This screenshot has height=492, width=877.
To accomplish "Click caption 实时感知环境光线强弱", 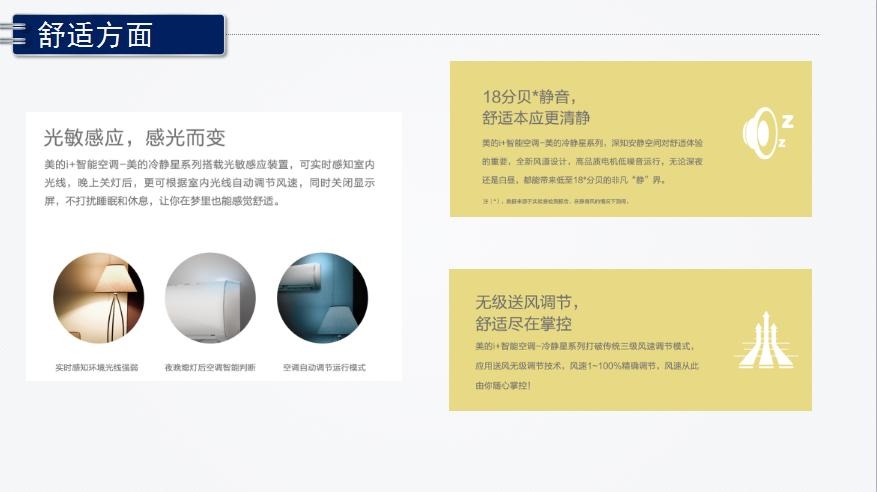I will point(97,367).
